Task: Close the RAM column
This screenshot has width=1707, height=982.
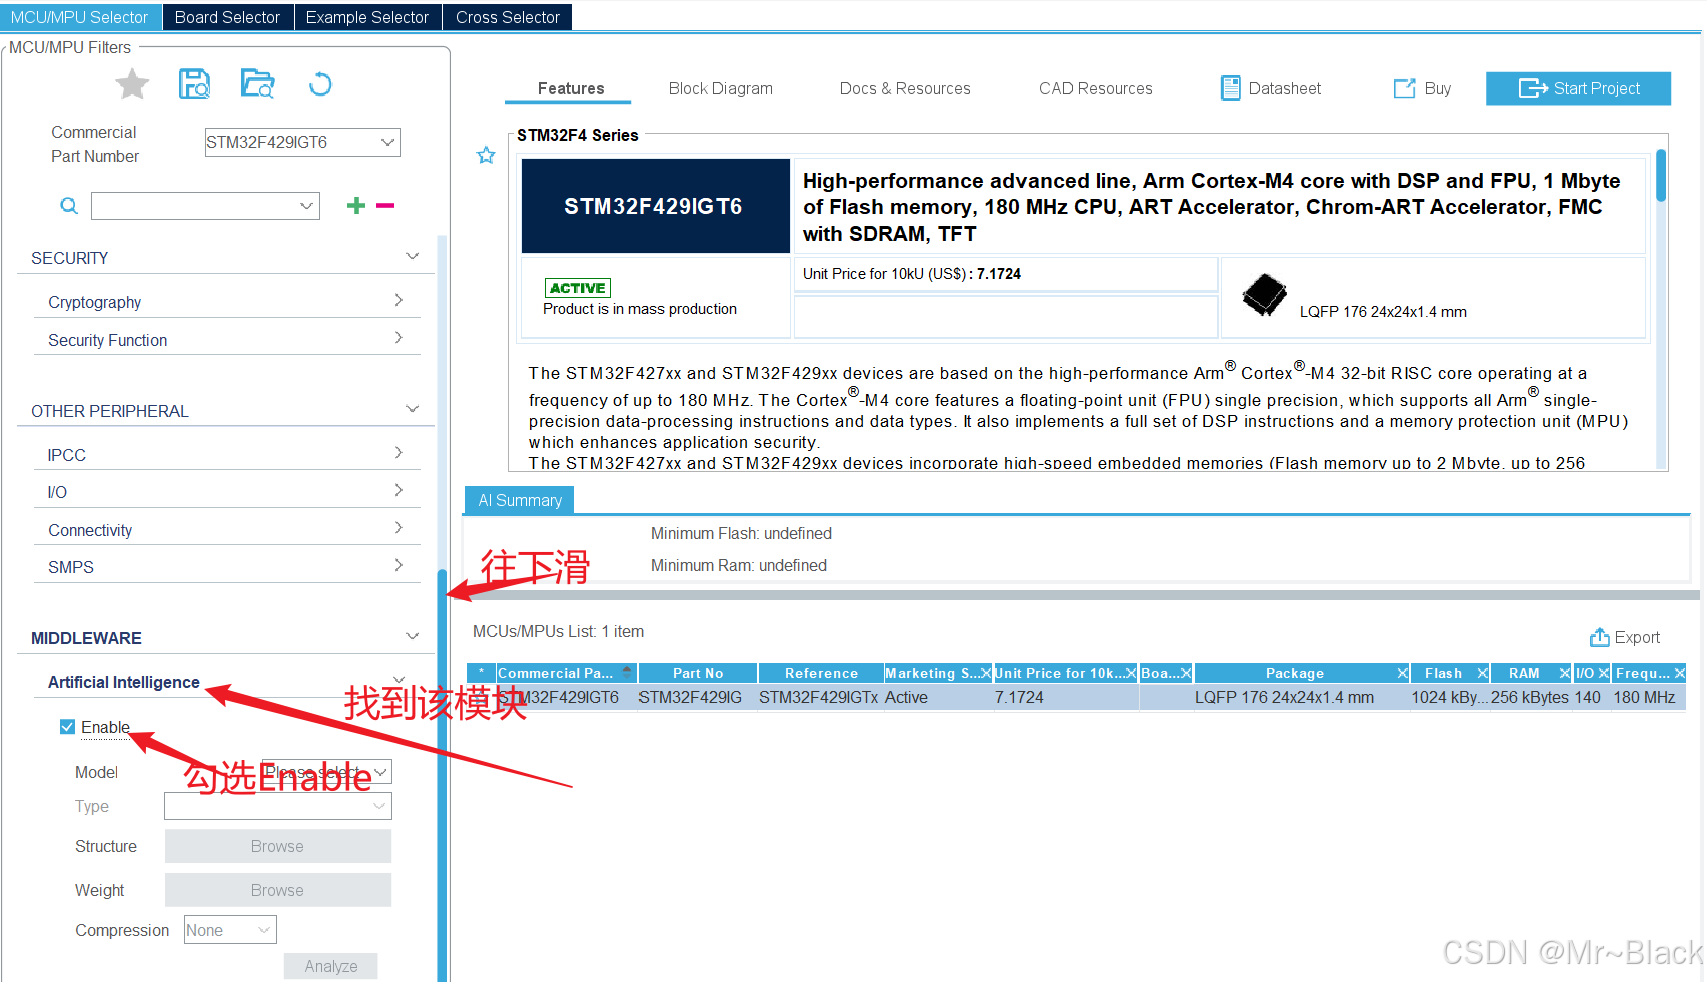Action: point(1565,673)
